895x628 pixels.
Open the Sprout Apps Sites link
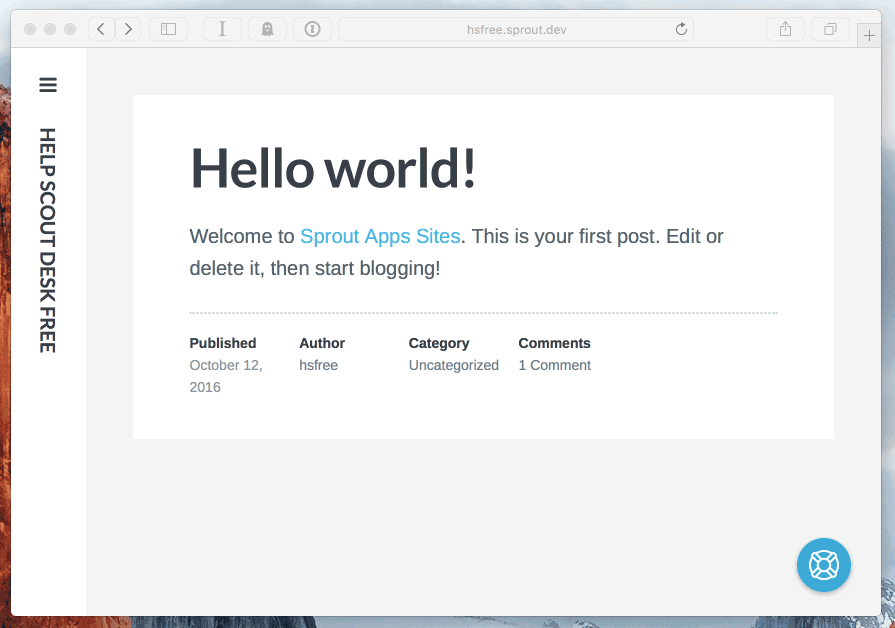coord(380,236)
